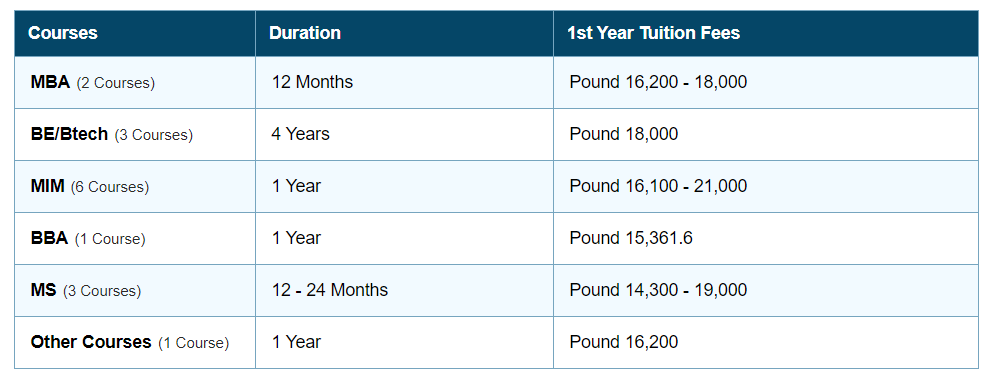Select the Pound 15,361.6 fee cell
992x386 pixels.
(631, 239)
